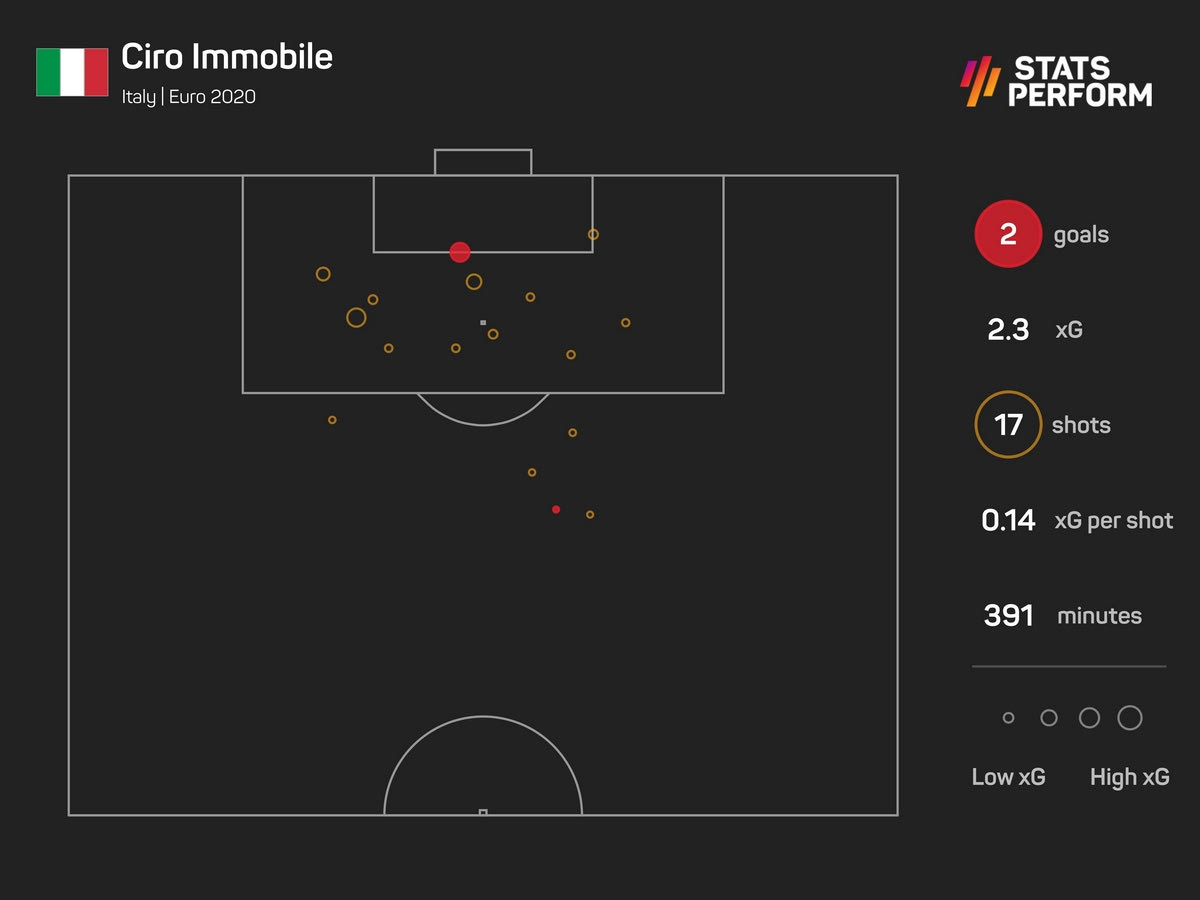Image resolution: width=1200 pixels, height=900 pixels.
Task: Click the Stats Perform logo
Action: (1056, 82)
